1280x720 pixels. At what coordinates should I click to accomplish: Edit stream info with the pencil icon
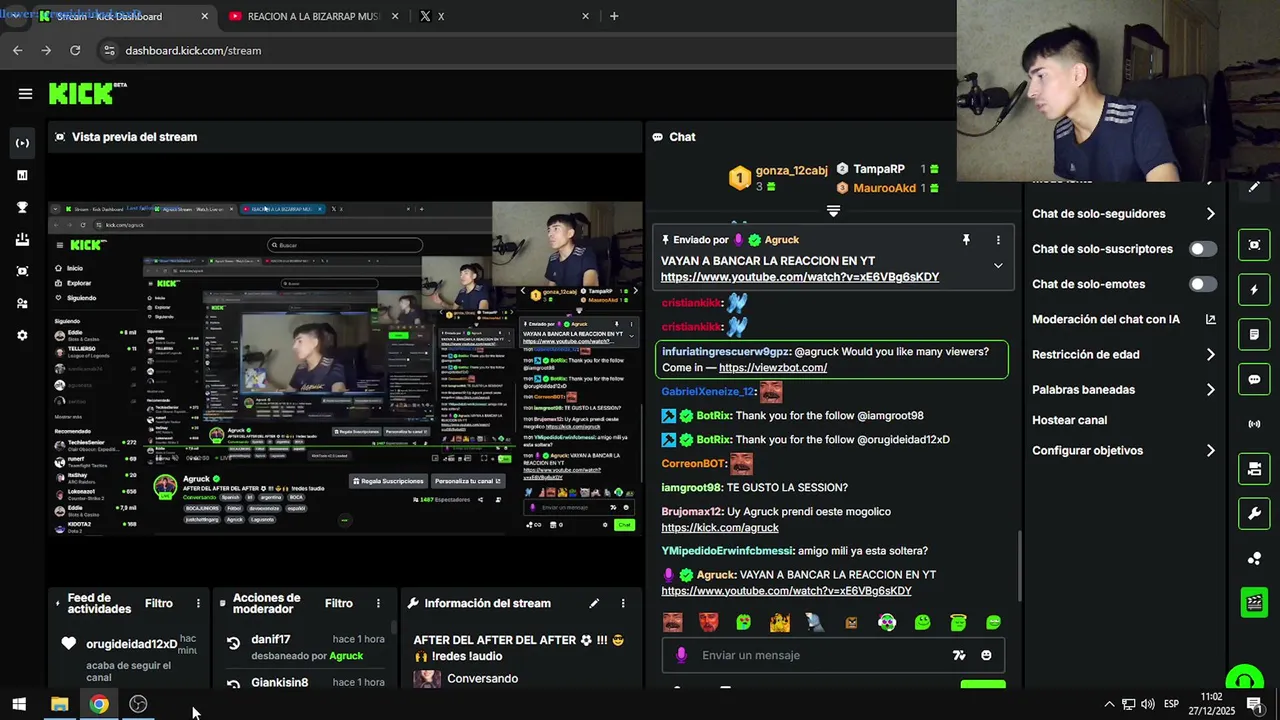pos(594,603)
